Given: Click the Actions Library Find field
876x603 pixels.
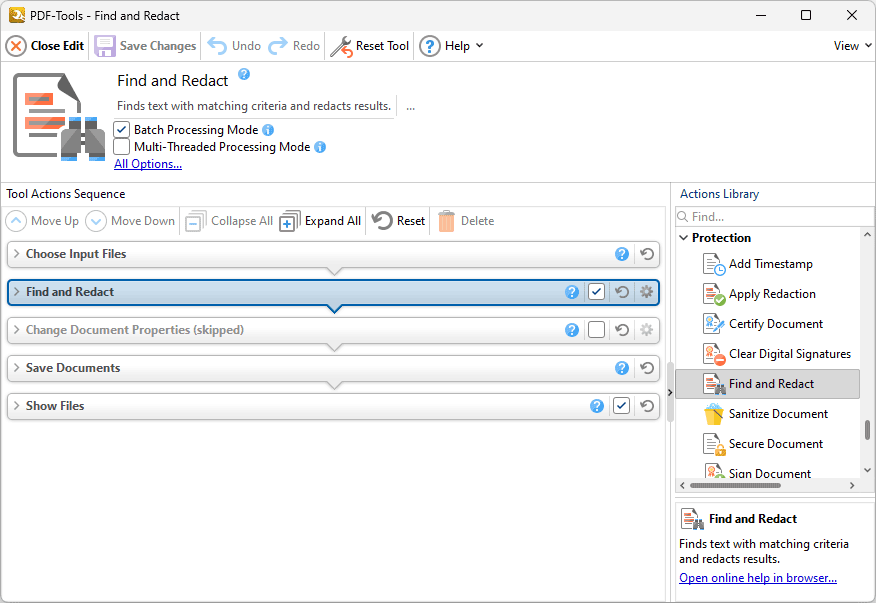Looking at the screenshot, I should [x=775, y=217].
